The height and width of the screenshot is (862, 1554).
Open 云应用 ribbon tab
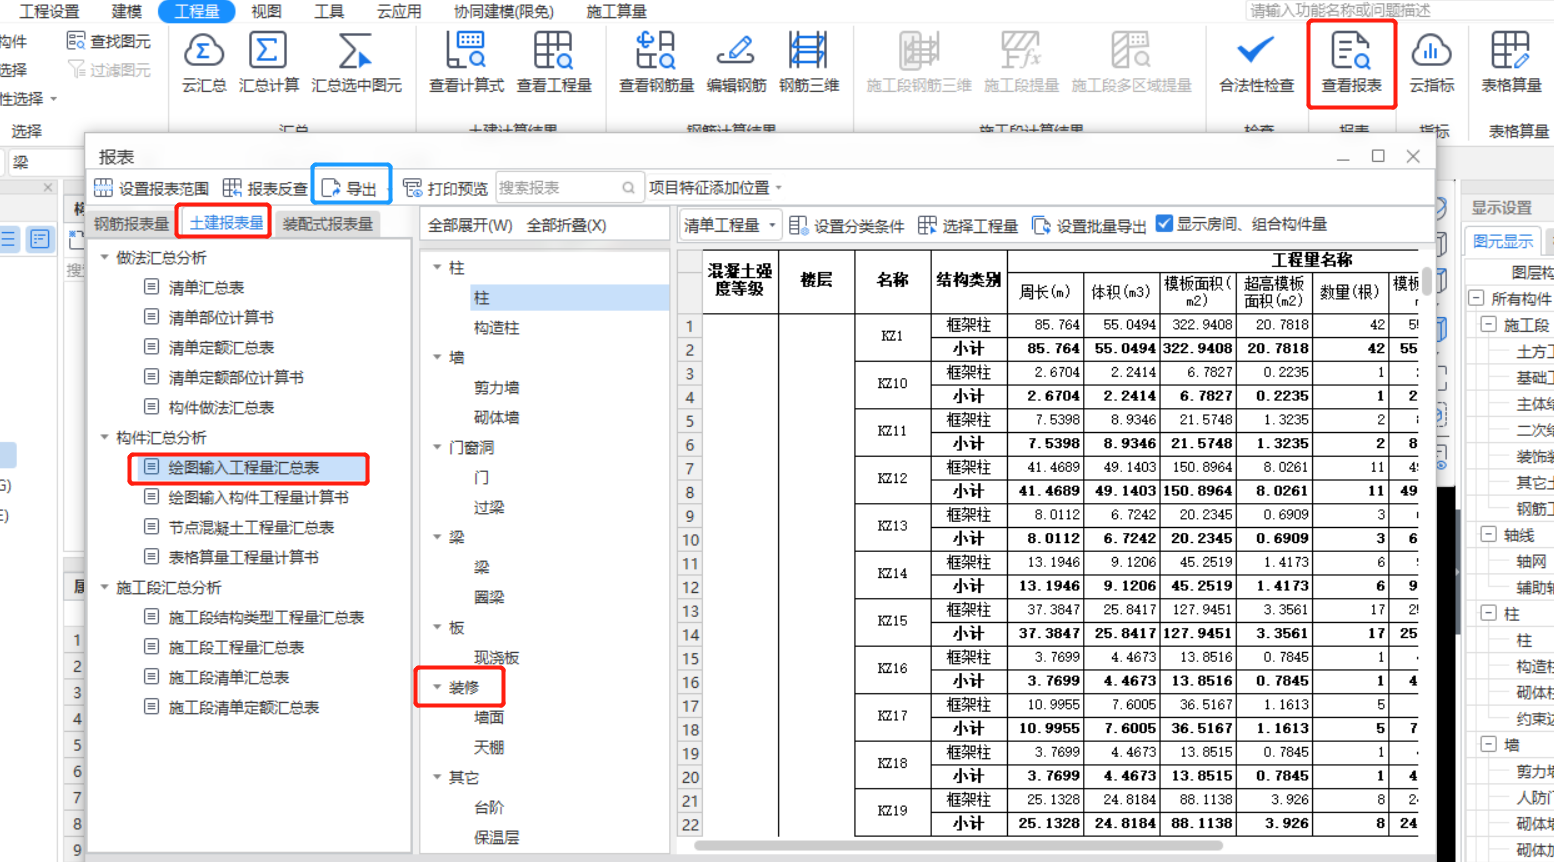(x=399, y=11)
